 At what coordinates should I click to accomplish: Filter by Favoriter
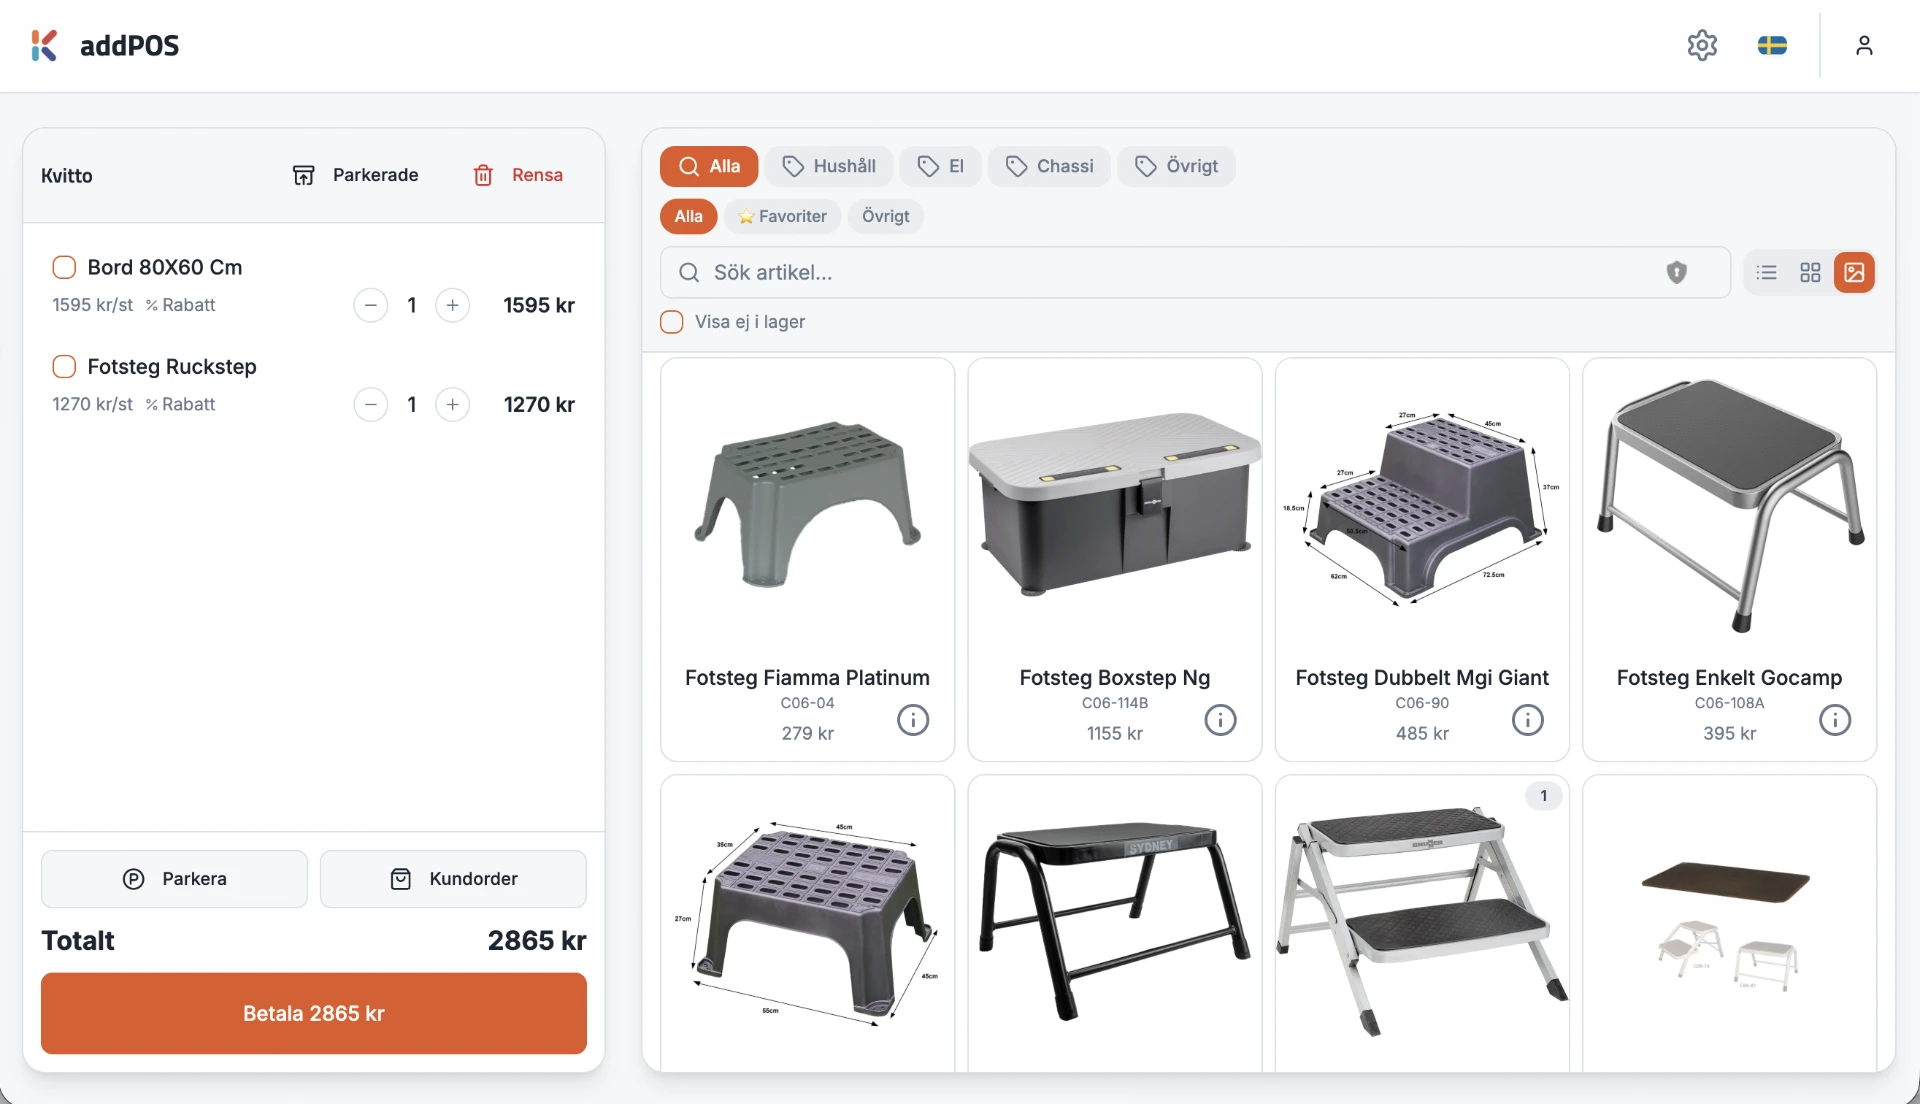pyautogui.click(x=783, y=216)
